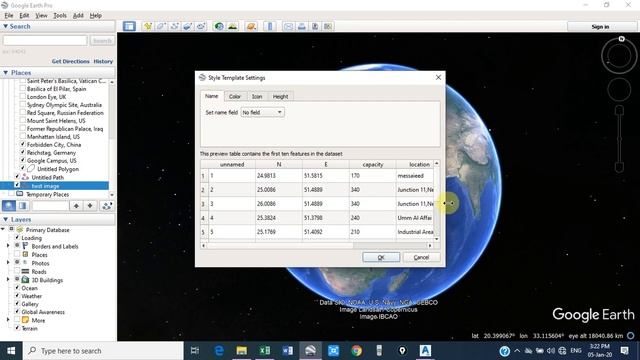Click the preview table vertical scrollbar
The width and height of the screenshot is (640, 360).
click(x=437, y=201)
